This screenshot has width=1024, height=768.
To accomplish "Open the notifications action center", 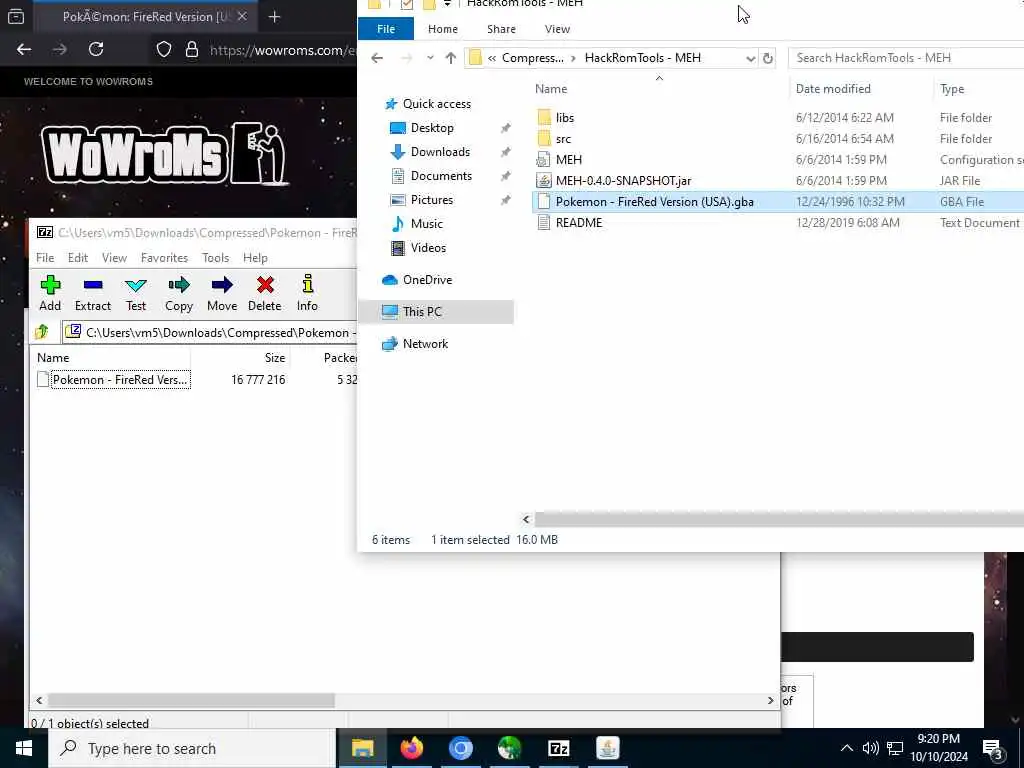I will pos(993,748).
